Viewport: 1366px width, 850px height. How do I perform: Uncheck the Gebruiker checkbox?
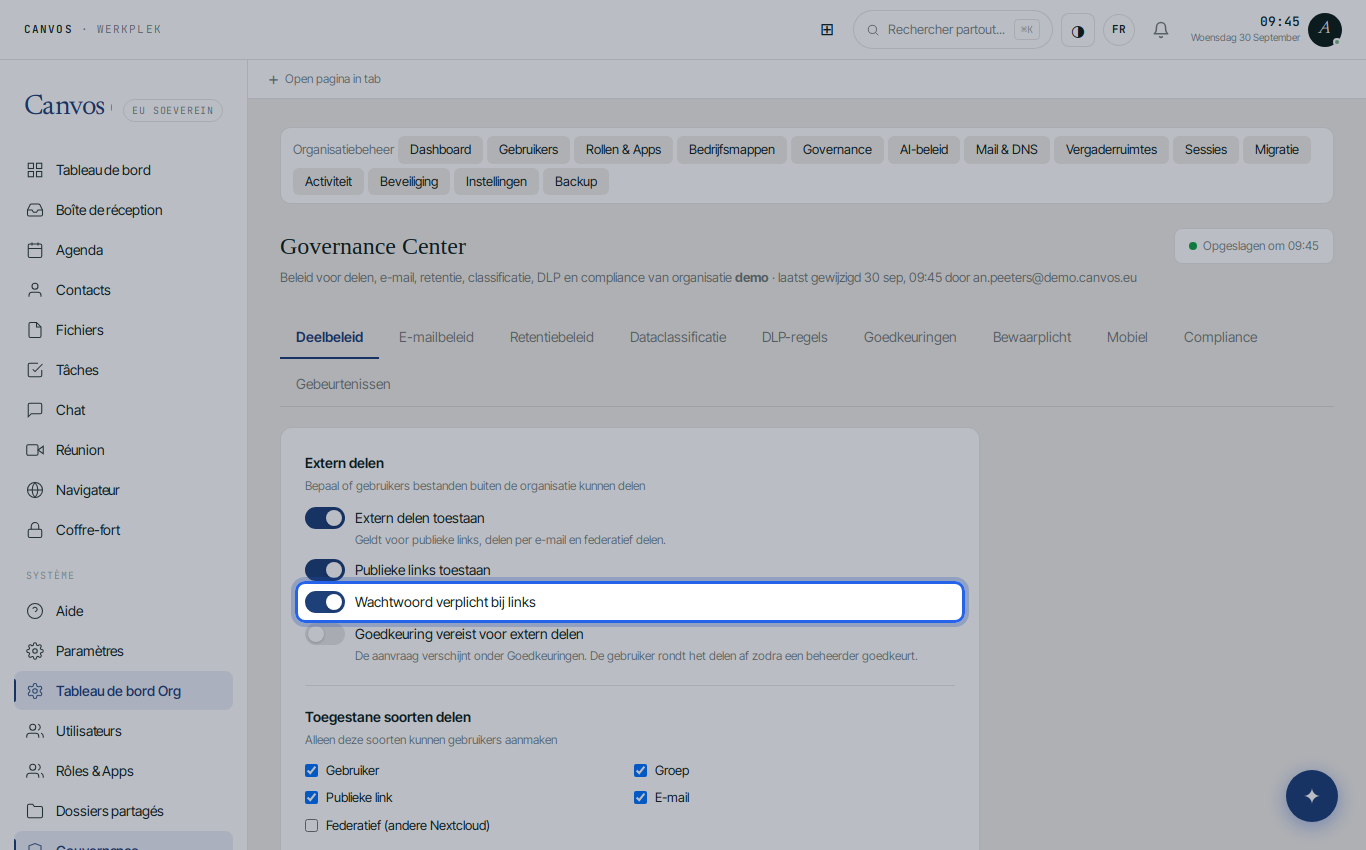point(311,770)
